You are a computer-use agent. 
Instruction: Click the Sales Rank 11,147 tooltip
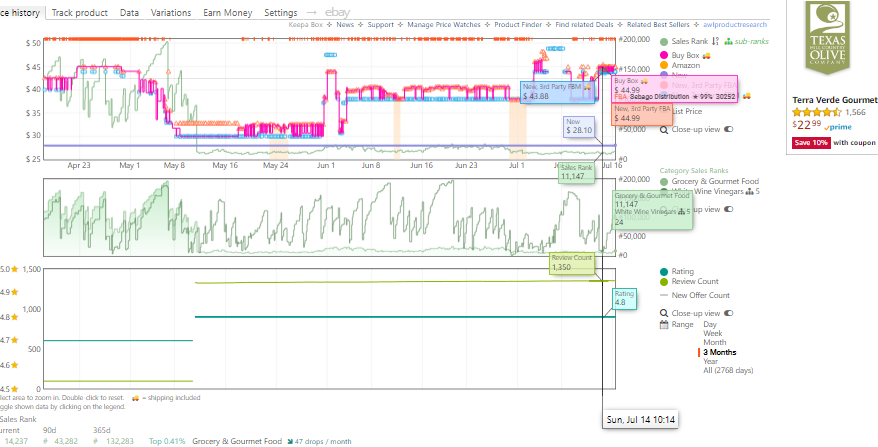[576, 172]
